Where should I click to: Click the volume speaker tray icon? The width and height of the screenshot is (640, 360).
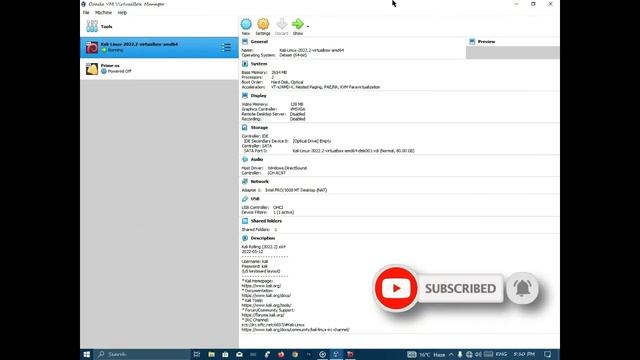(478, 354)
